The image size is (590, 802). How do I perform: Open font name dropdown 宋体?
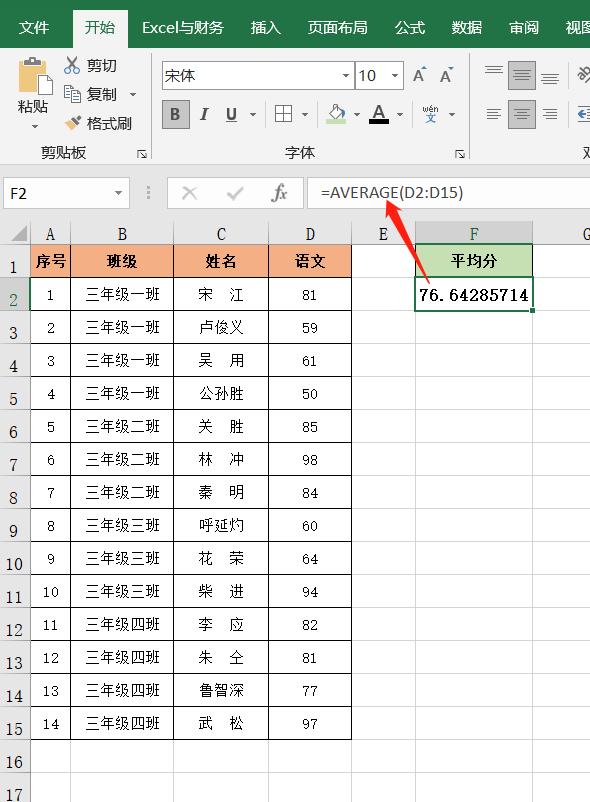point(346,76)
